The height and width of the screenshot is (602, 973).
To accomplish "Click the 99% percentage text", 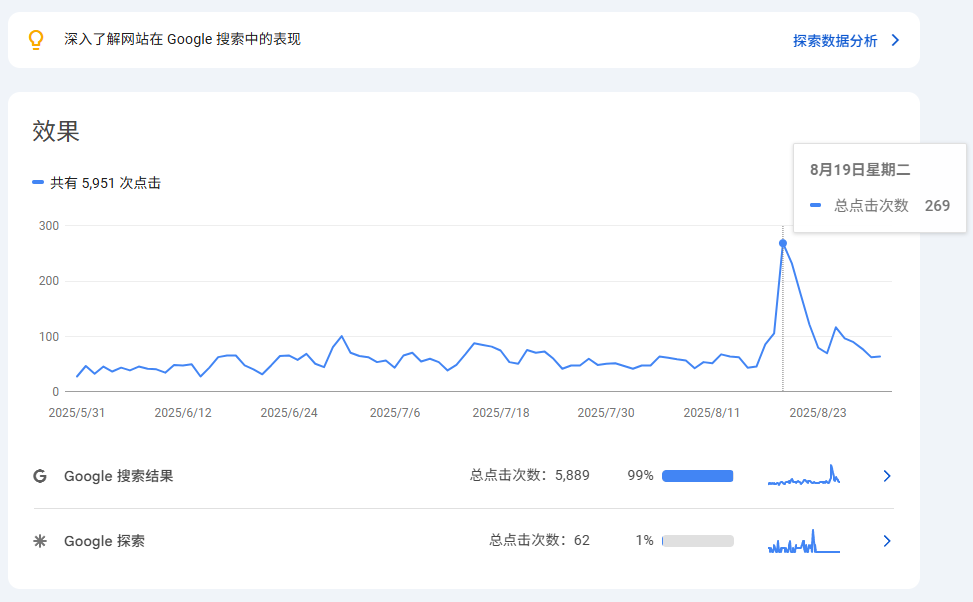I will click(x=640, y=475).
